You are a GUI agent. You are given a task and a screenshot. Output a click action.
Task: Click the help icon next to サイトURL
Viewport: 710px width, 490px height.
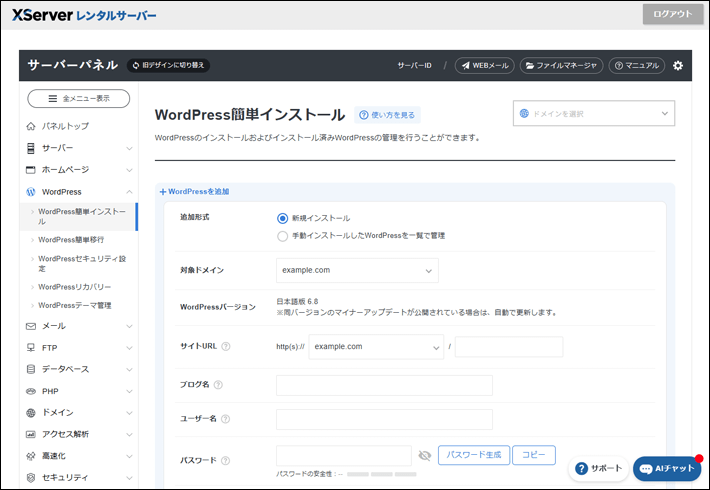click(x=226, y=347)
